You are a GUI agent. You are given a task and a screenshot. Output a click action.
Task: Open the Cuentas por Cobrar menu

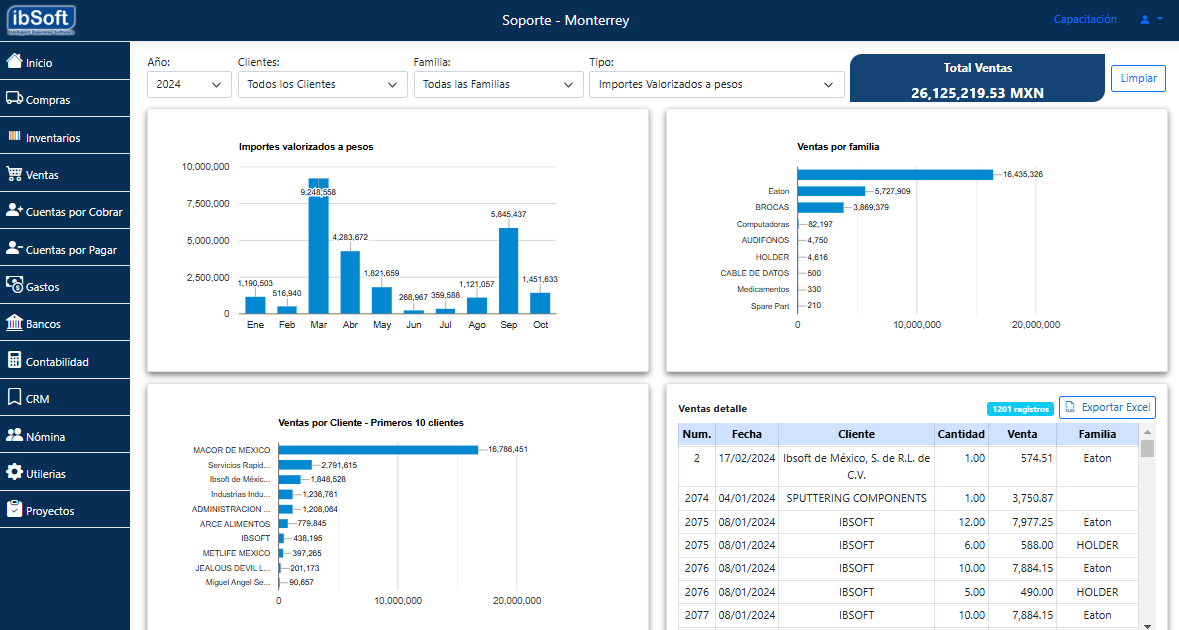coord(65,212)
